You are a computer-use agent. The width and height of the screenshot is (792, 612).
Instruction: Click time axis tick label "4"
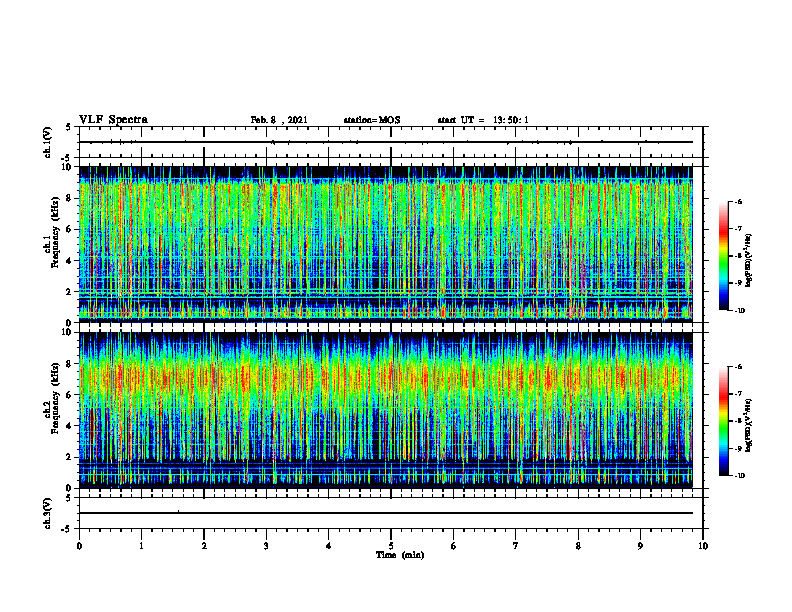329,545
